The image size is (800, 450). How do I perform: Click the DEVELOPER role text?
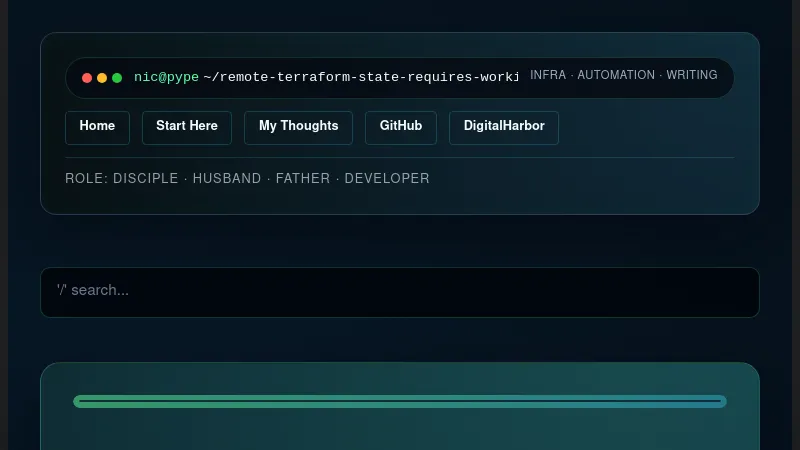point(387,179)
